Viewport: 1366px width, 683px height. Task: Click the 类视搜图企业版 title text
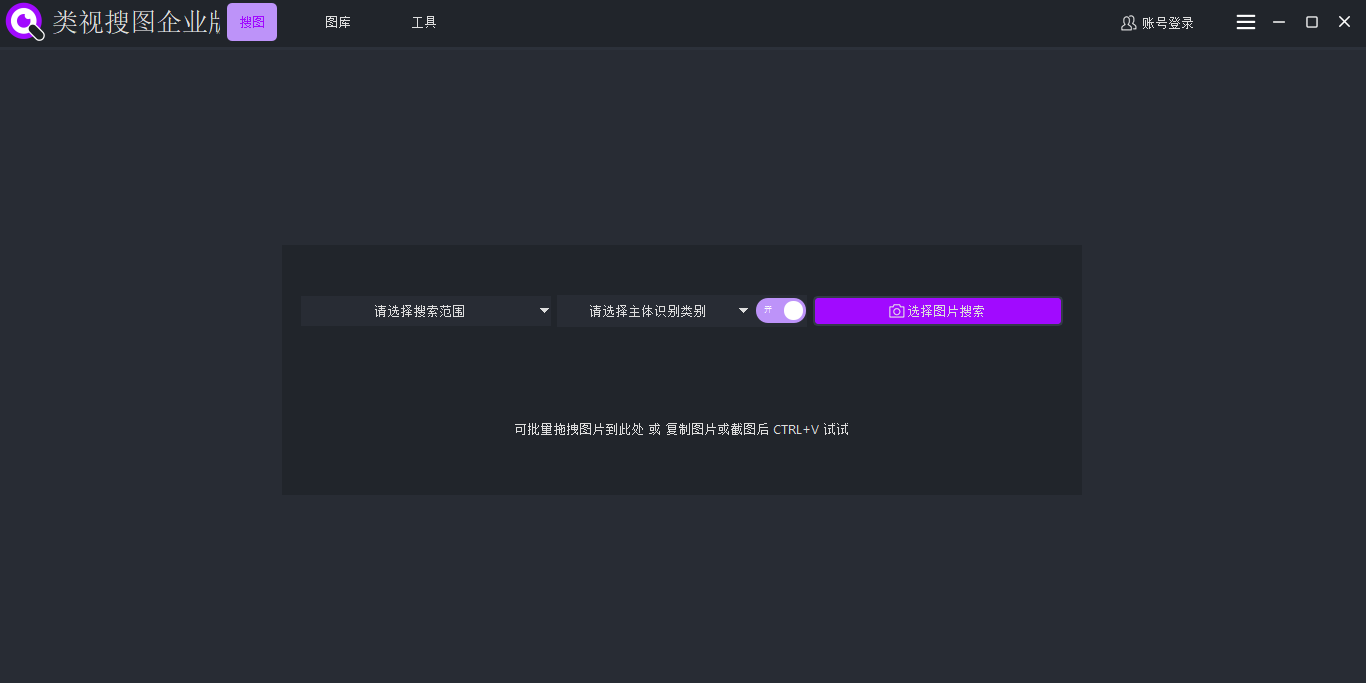click(137, 22)
